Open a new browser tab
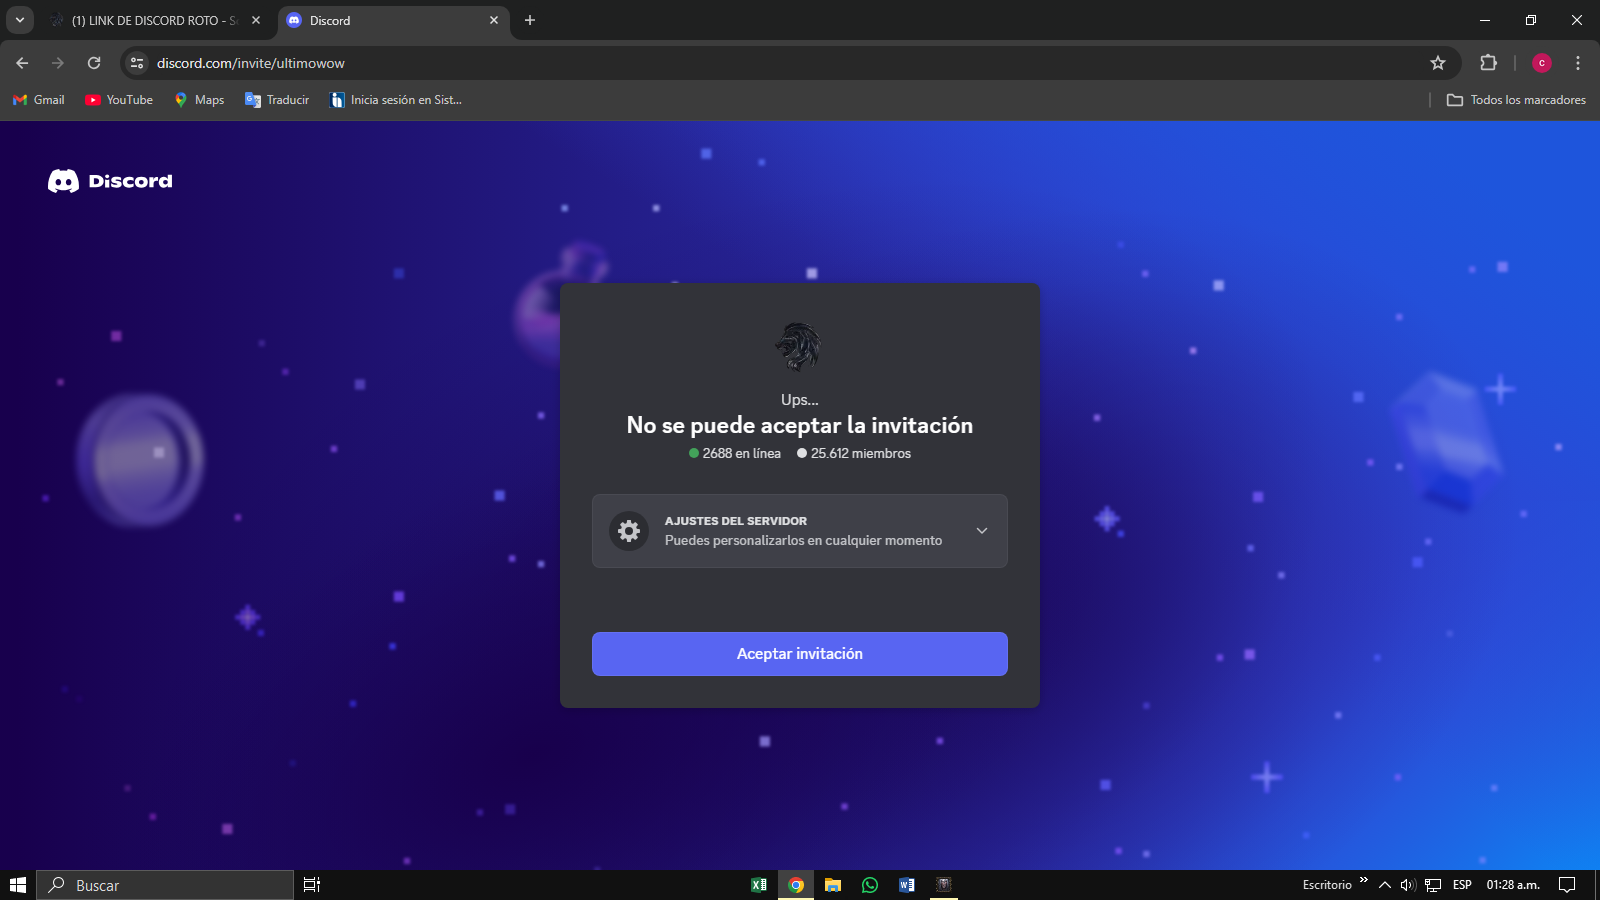Viewport: 1600px width, 900px height. coord(530,20)
